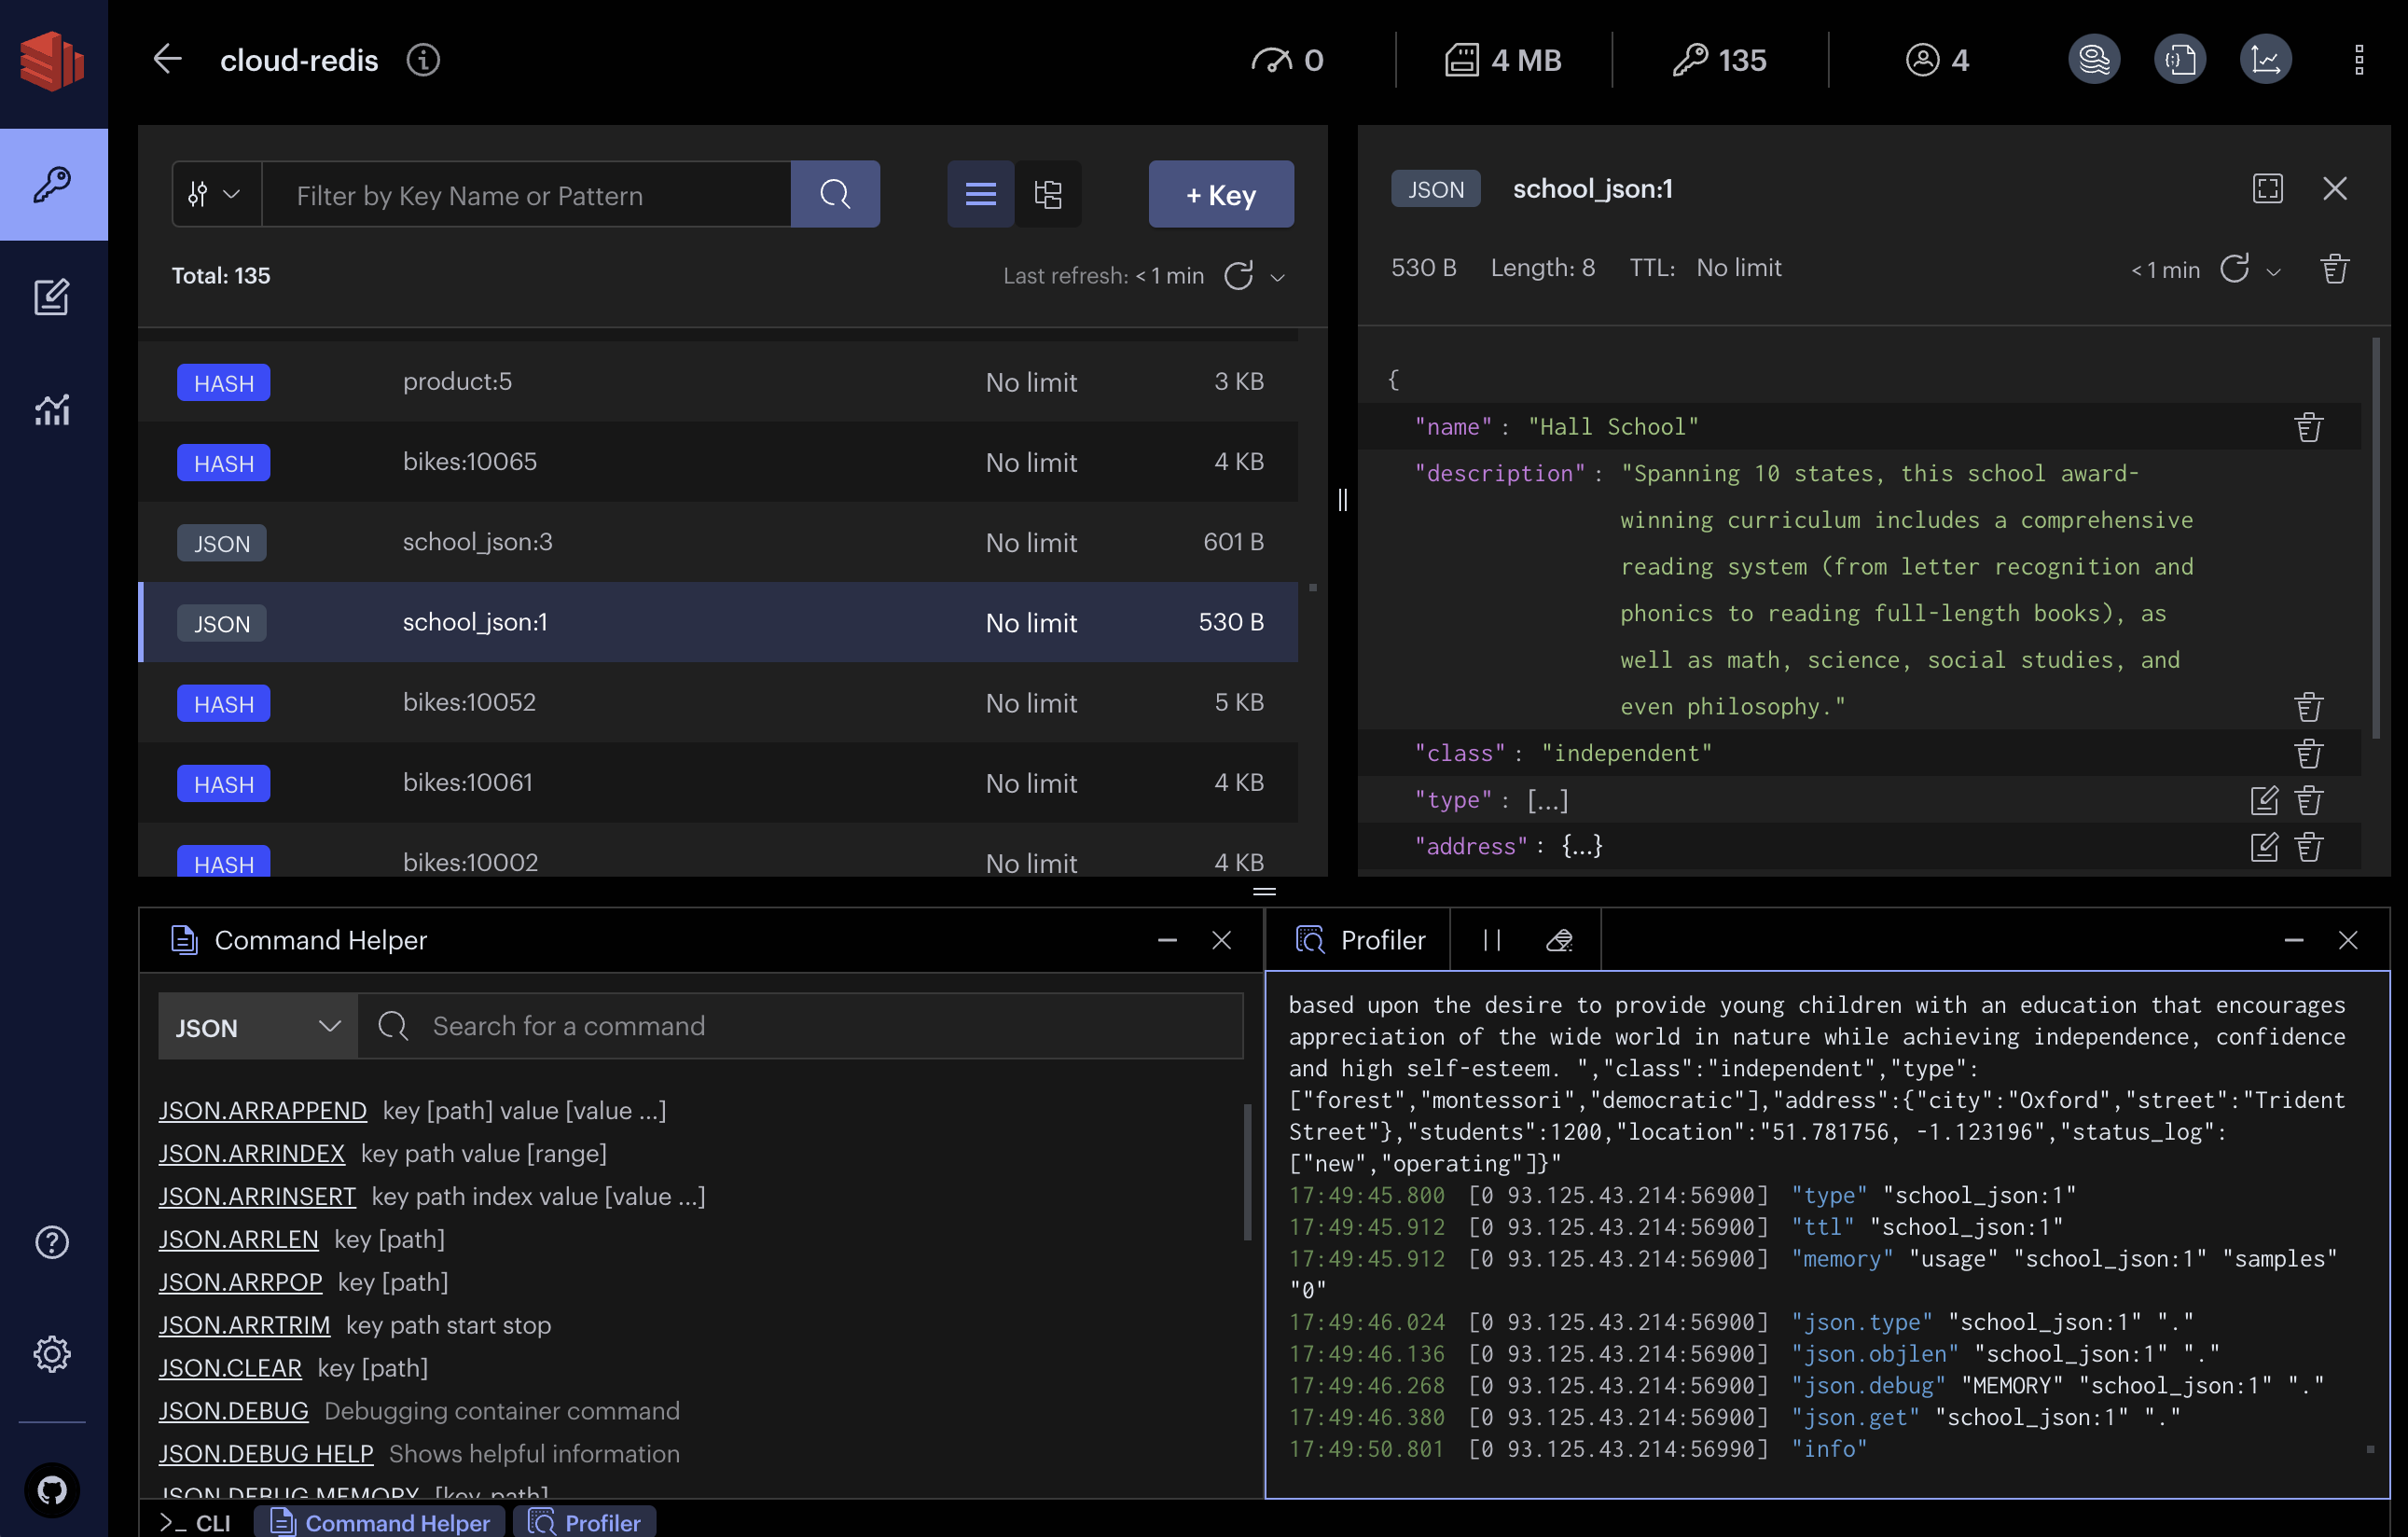Open full screen for key details
This screenshot has width=2408, height=1537.
pos(2267,189)
